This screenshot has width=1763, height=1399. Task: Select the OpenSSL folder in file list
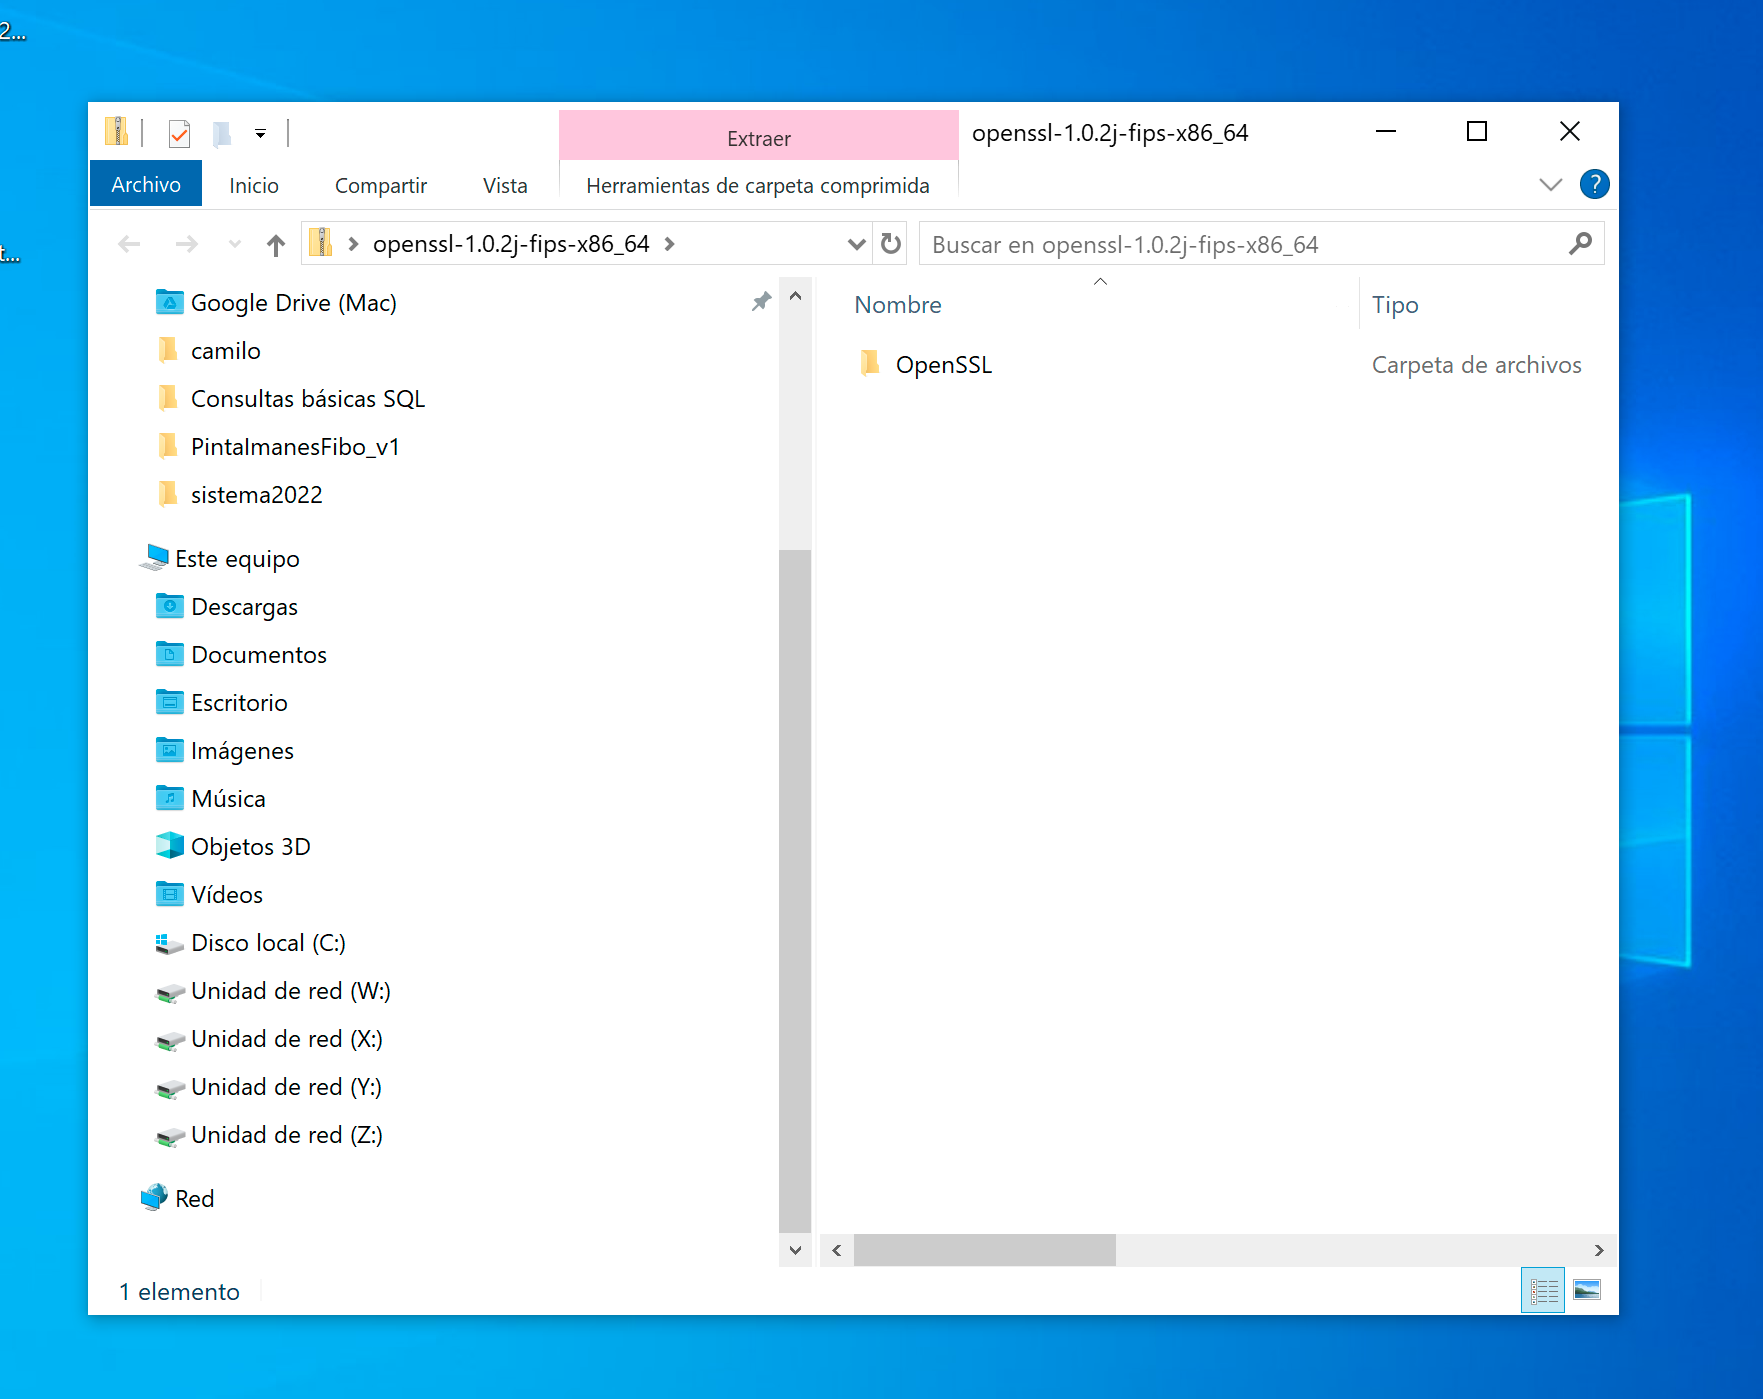[943, 365]
